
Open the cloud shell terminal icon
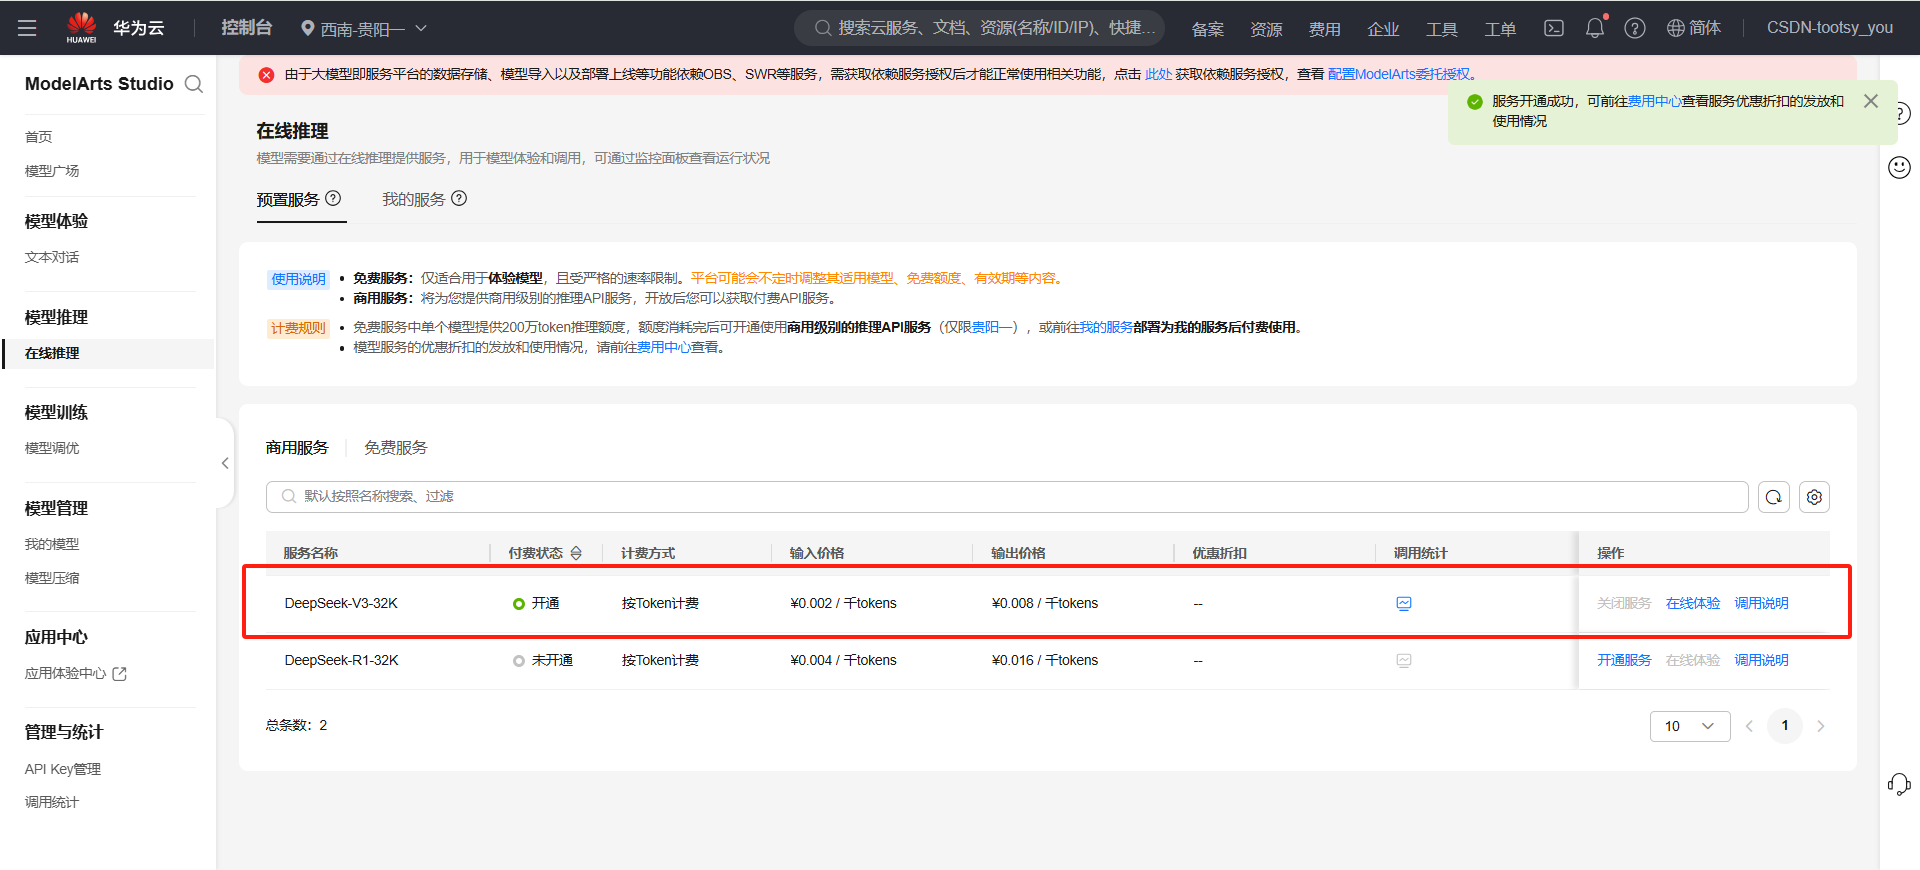(1553, 28)
